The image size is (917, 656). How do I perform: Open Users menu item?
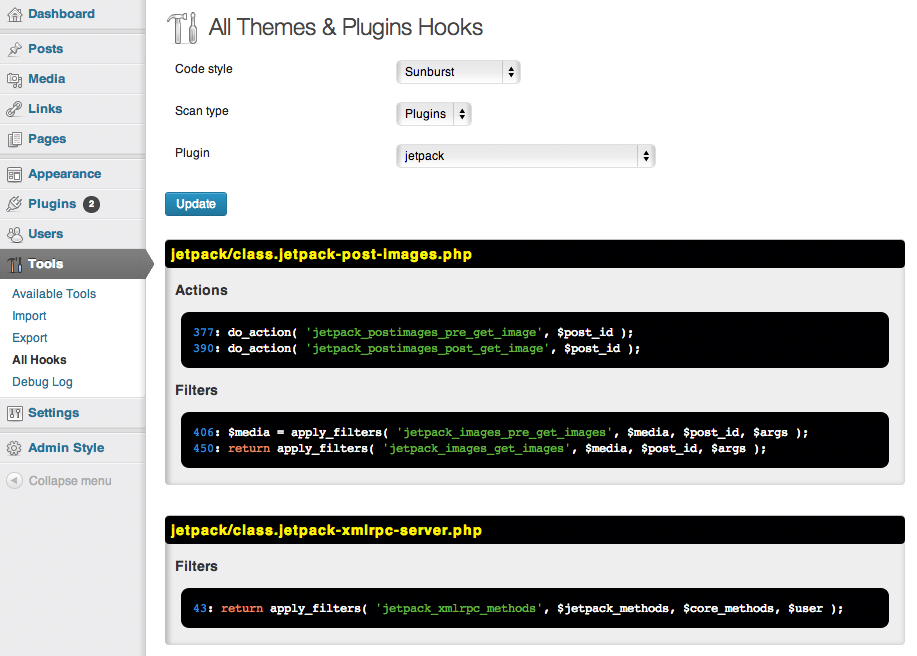click(73, 234)
